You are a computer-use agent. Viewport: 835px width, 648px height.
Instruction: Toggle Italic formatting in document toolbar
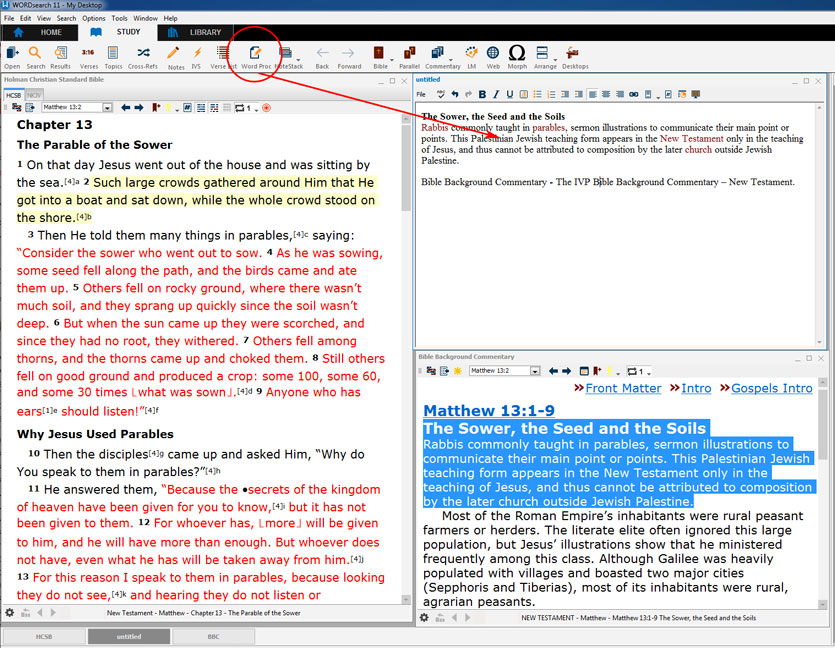(496, 94)
